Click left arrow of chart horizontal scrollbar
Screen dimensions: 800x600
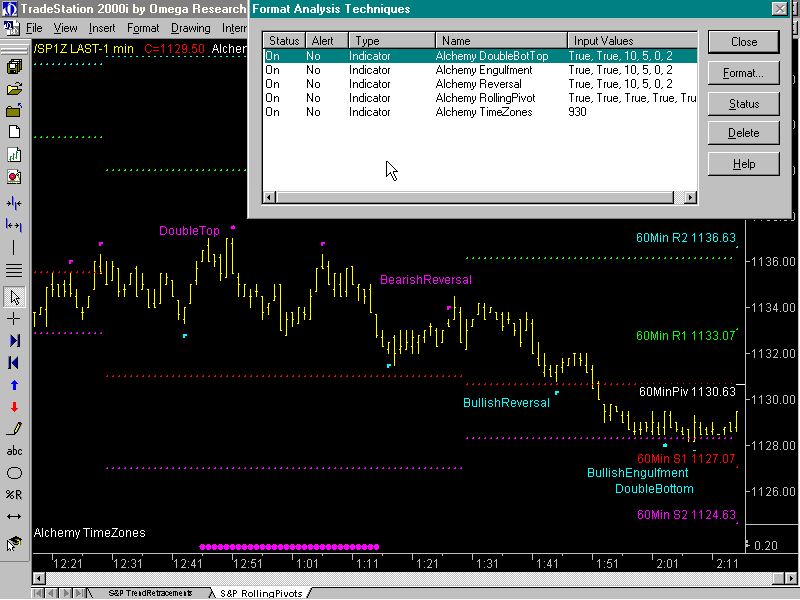click(39, 579)
